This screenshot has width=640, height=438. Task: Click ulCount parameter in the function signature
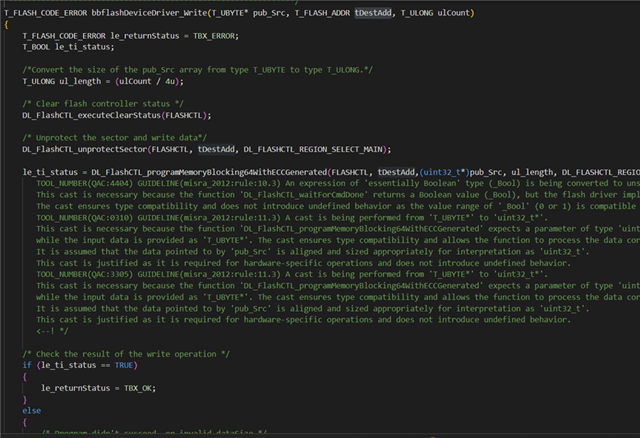pos(453,13)
